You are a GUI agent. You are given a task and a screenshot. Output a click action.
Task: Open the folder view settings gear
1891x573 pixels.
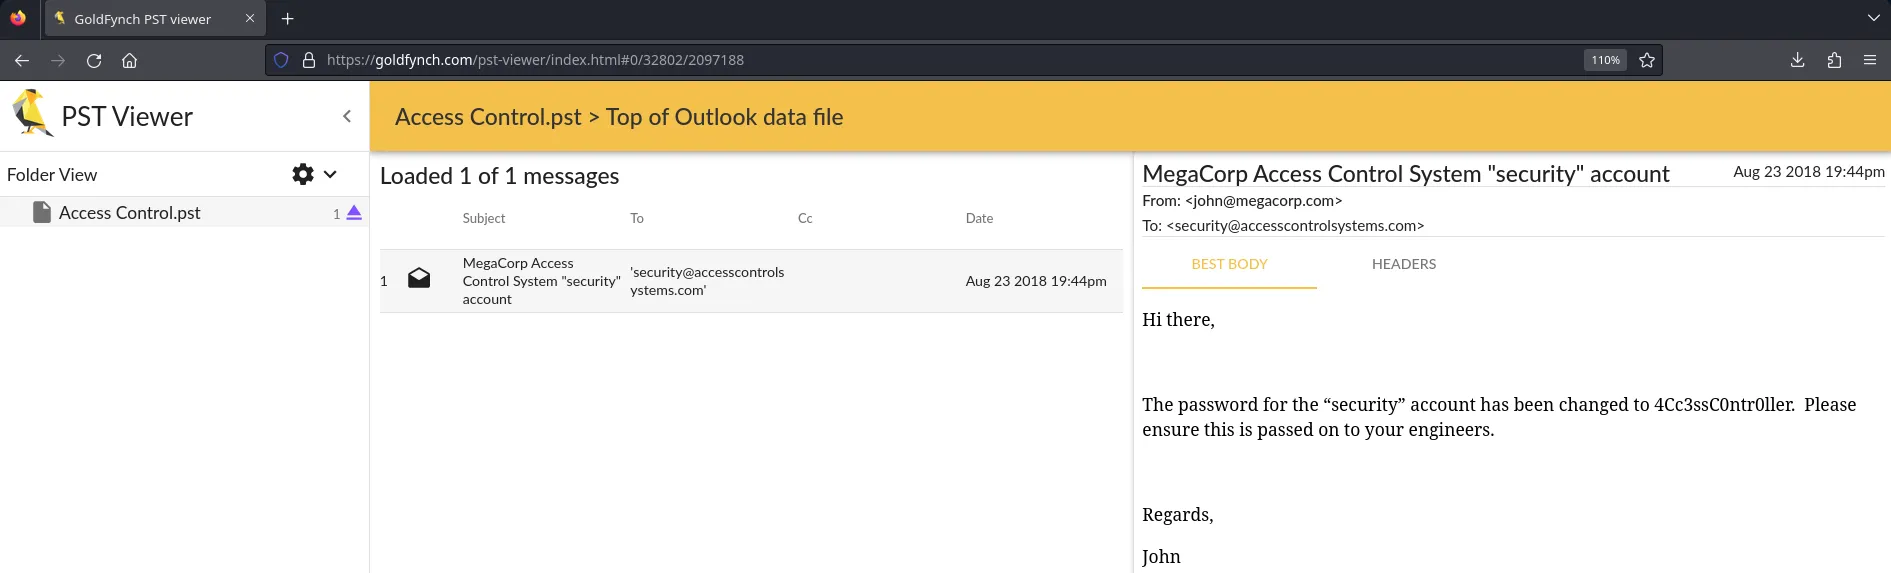302,174
